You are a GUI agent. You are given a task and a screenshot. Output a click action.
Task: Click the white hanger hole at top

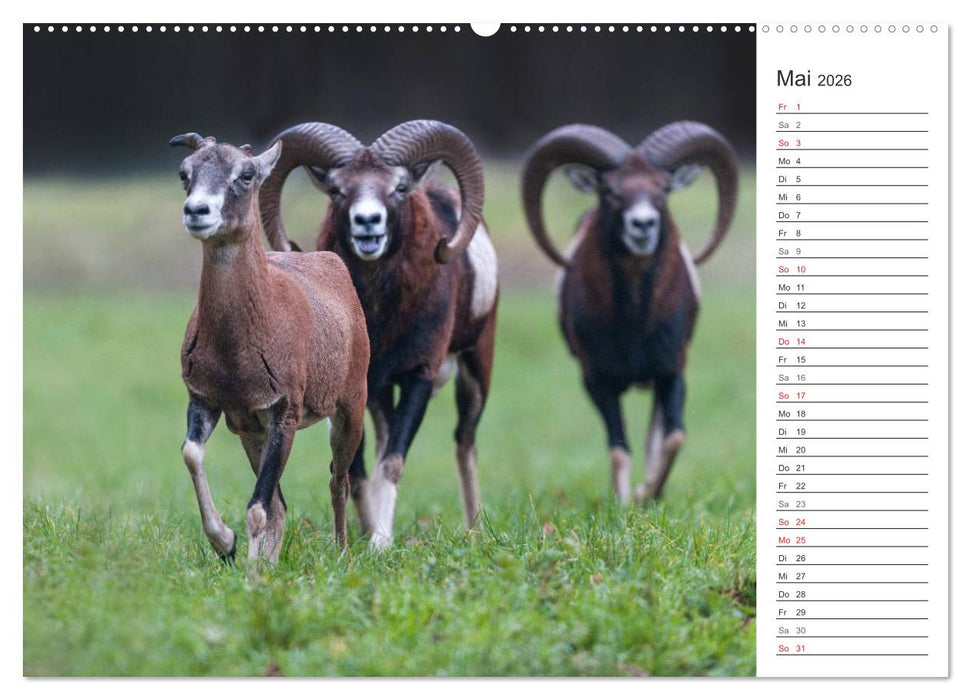(x=485, y=28)
